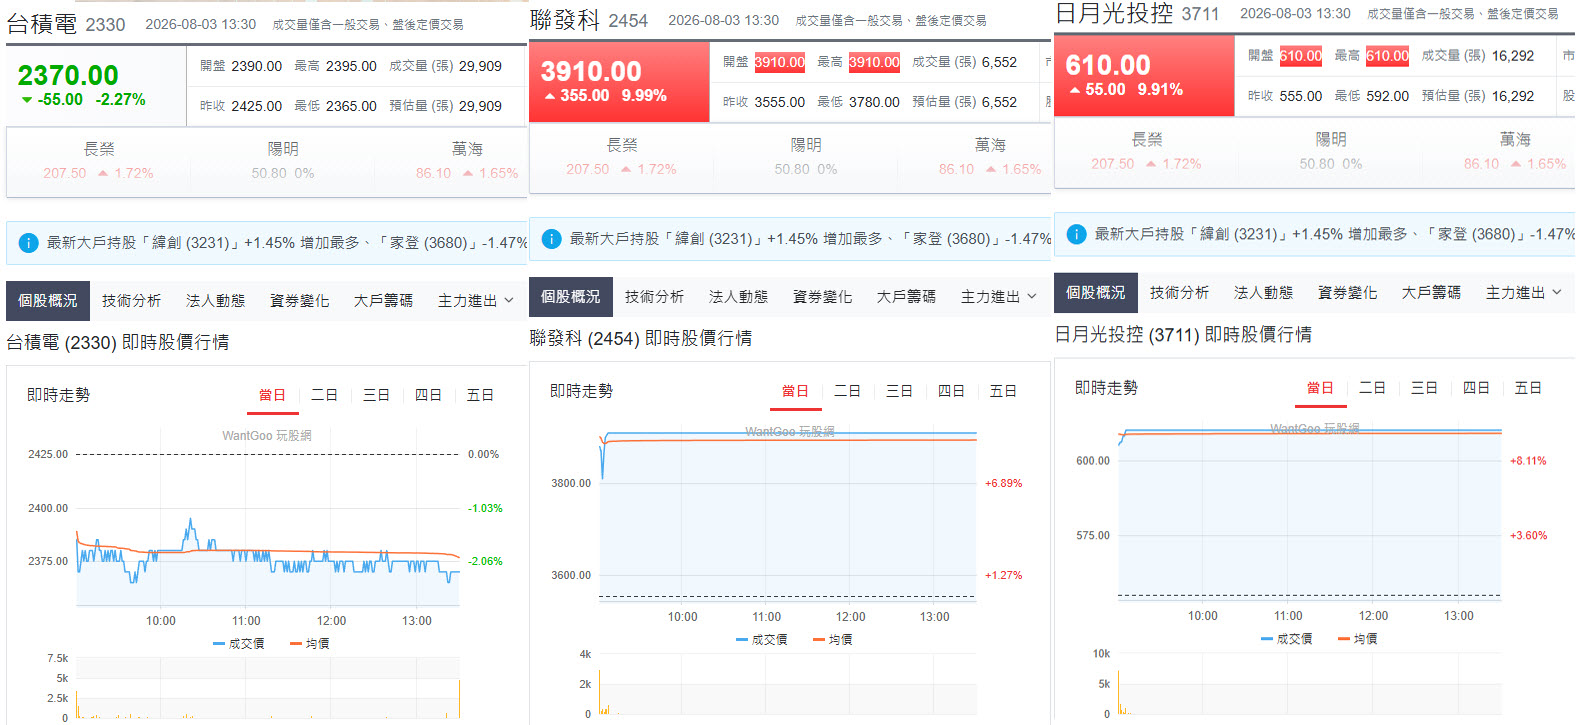This screenshot has width=1578, height=725.
Task: Toggle 成交價 legend in 日月光投控 chart
Action: point(1287,639)
